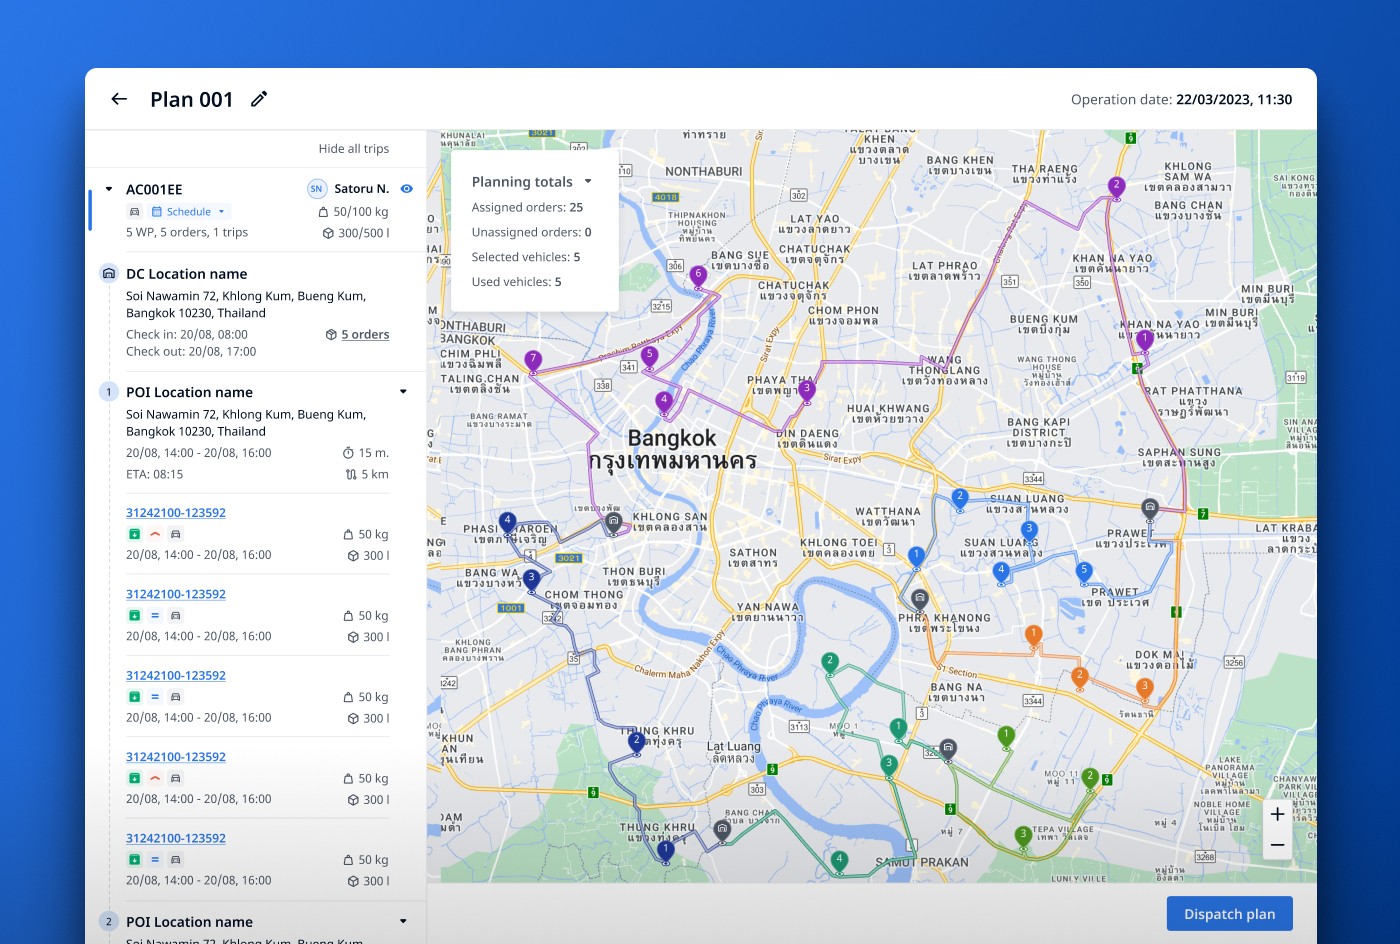Toggle AC001EE route visibility eye icon
1400x944 pixels.
click(x=407, y=188)
